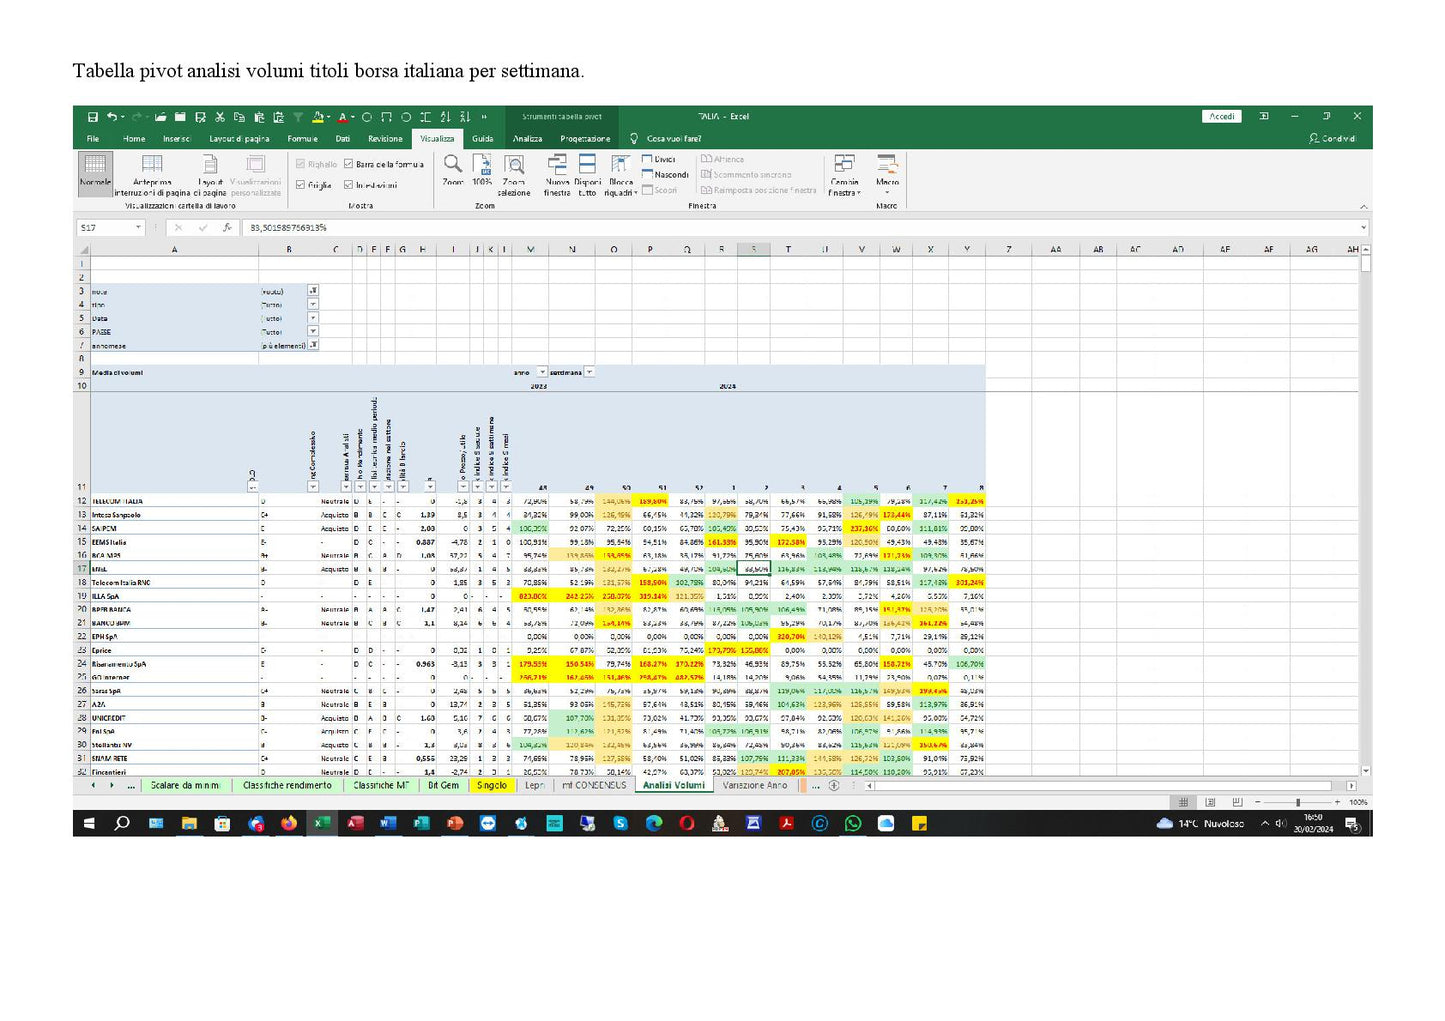Screen dimensions: 1445x1021
Task: Click the Cosa vuoi fare search box
Action: coord(673,139)
